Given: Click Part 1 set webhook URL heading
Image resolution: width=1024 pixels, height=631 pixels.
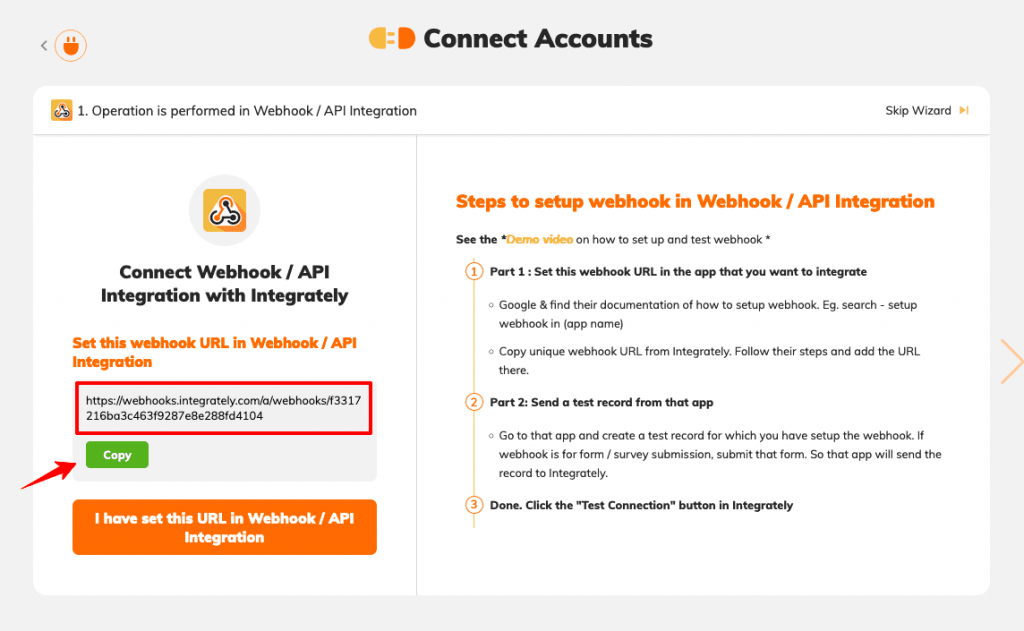Looking at the screenshot, I should point(678,272).
